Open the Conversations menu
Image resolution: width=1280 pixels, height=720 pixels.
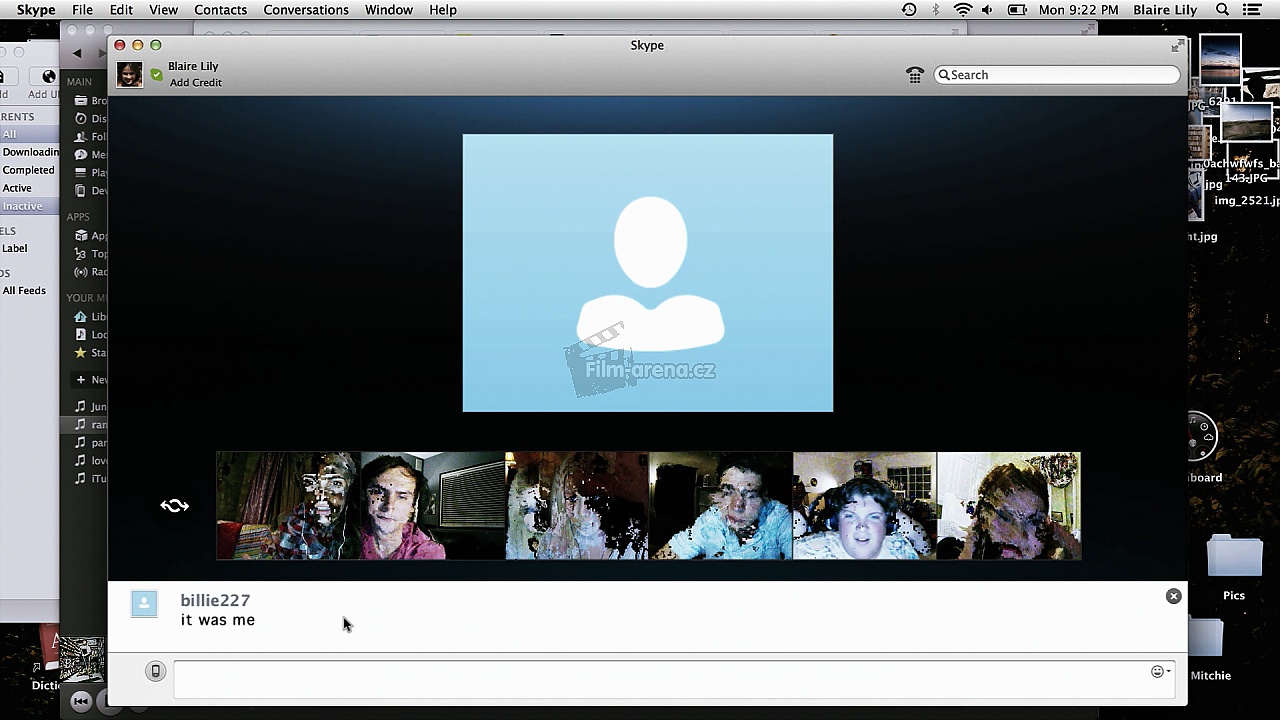306,10
